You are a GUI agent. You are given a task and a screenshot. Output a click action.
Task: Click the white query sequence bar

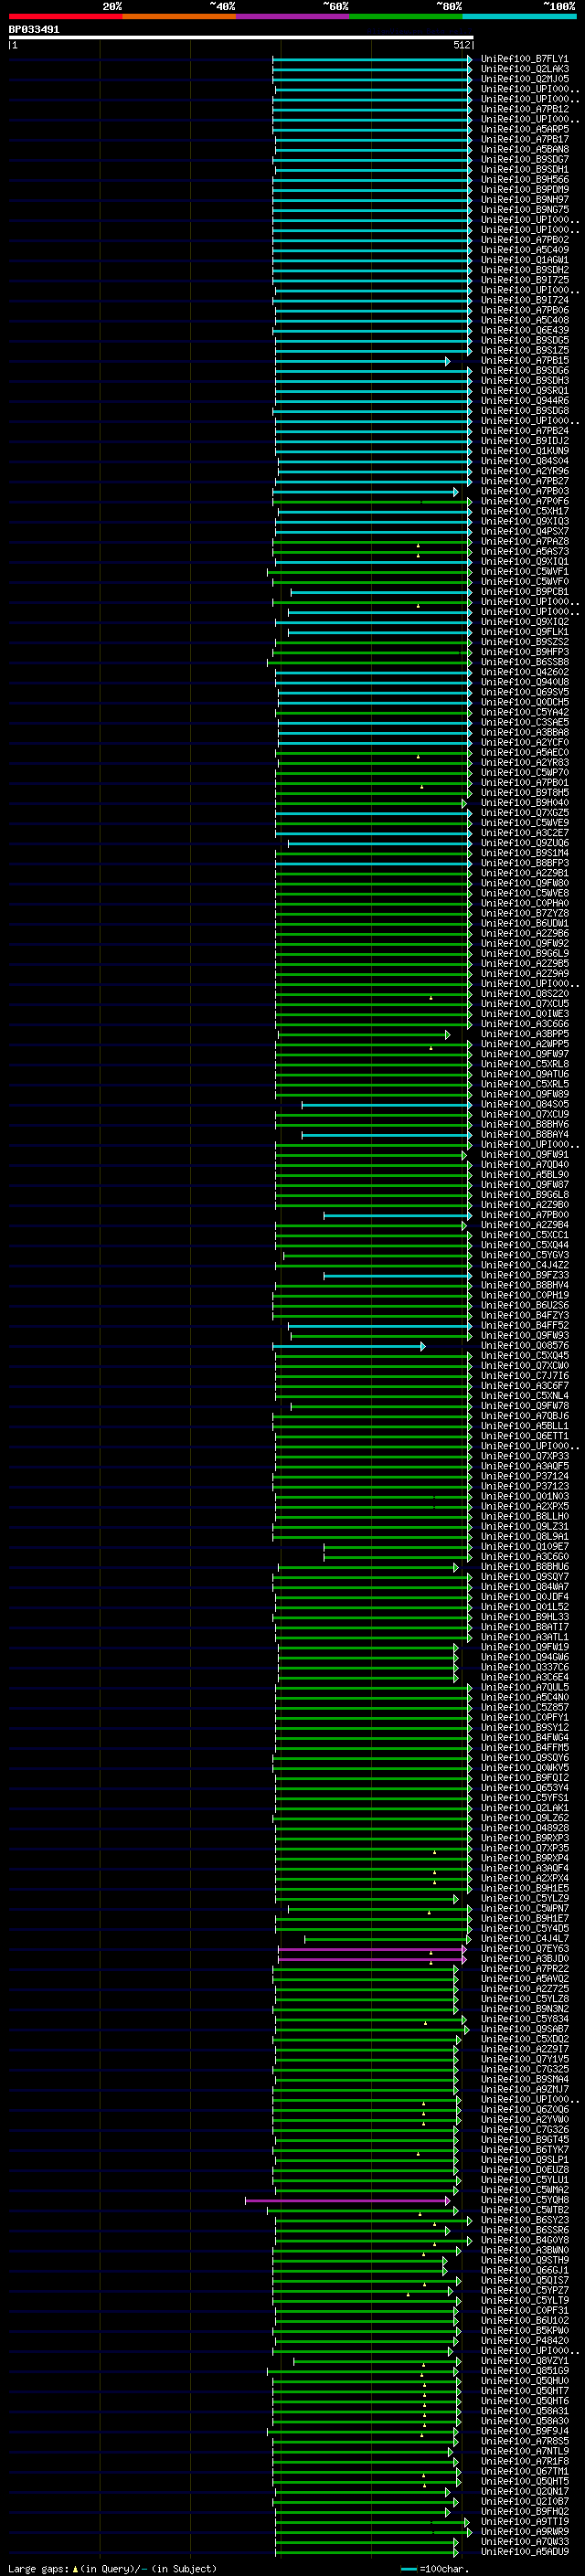241,38
